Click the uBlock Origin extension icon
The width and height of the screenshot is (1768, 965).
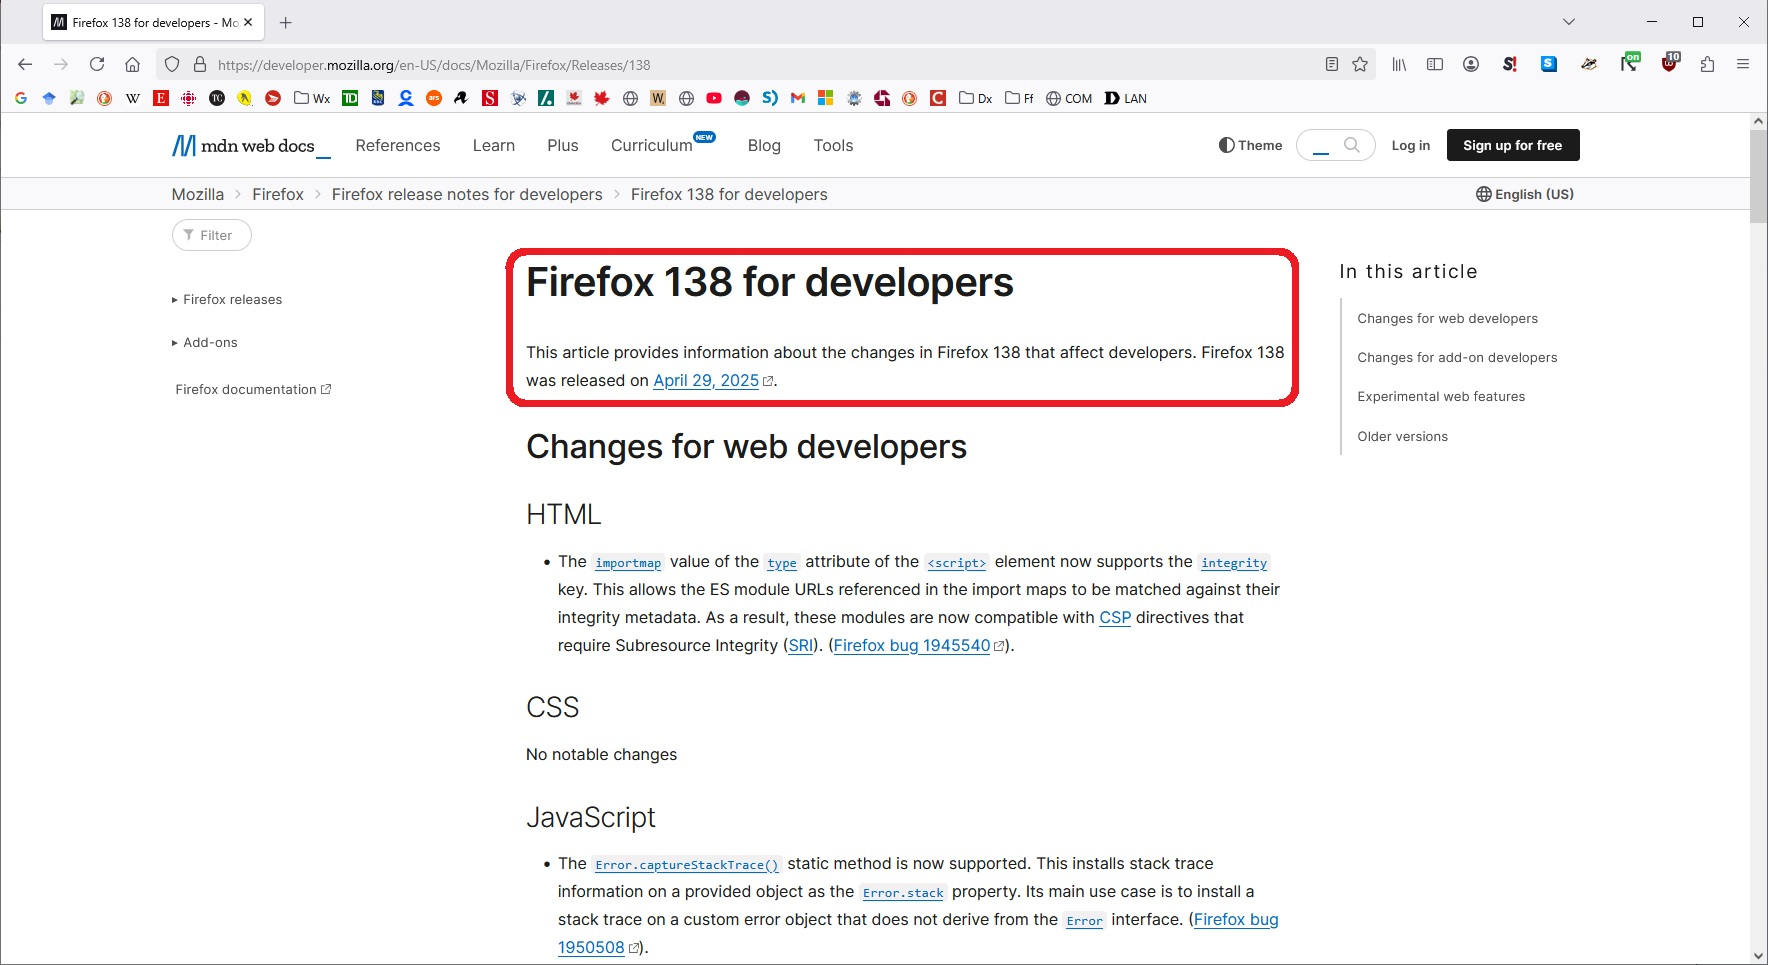click(x=1669, y=65)
